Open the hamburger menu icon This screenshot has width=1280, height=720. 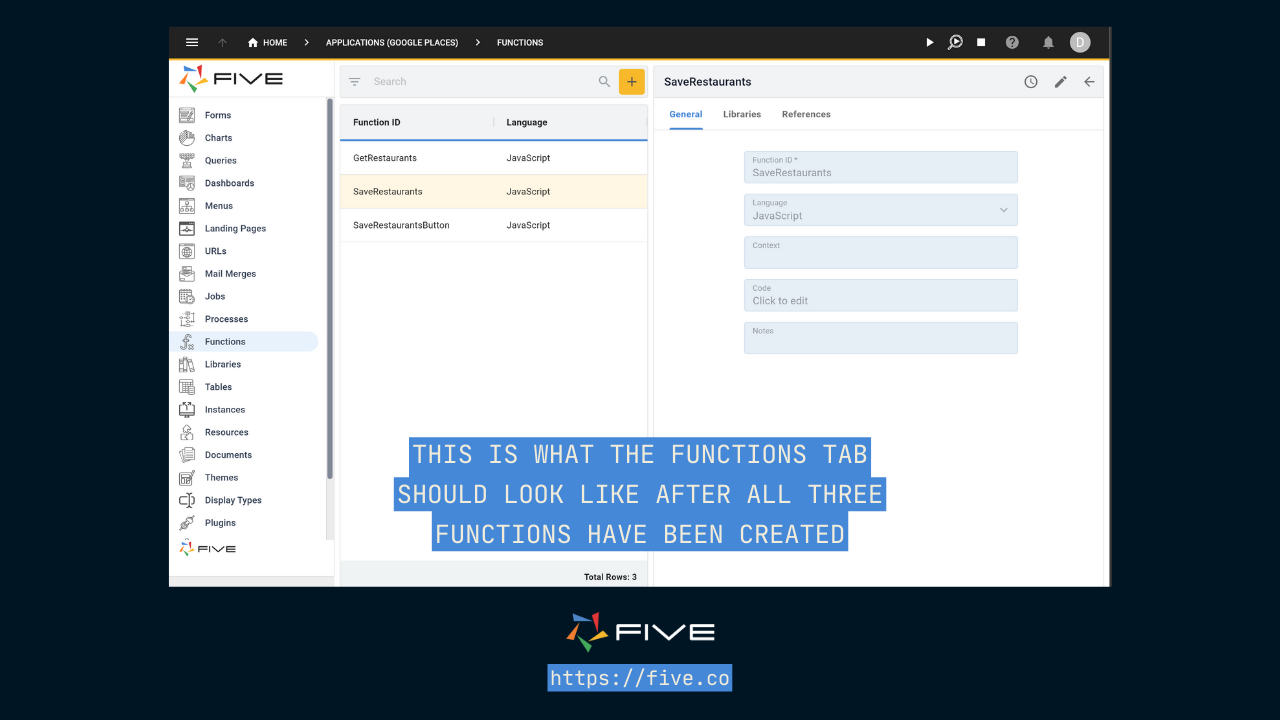pos(192,42)
